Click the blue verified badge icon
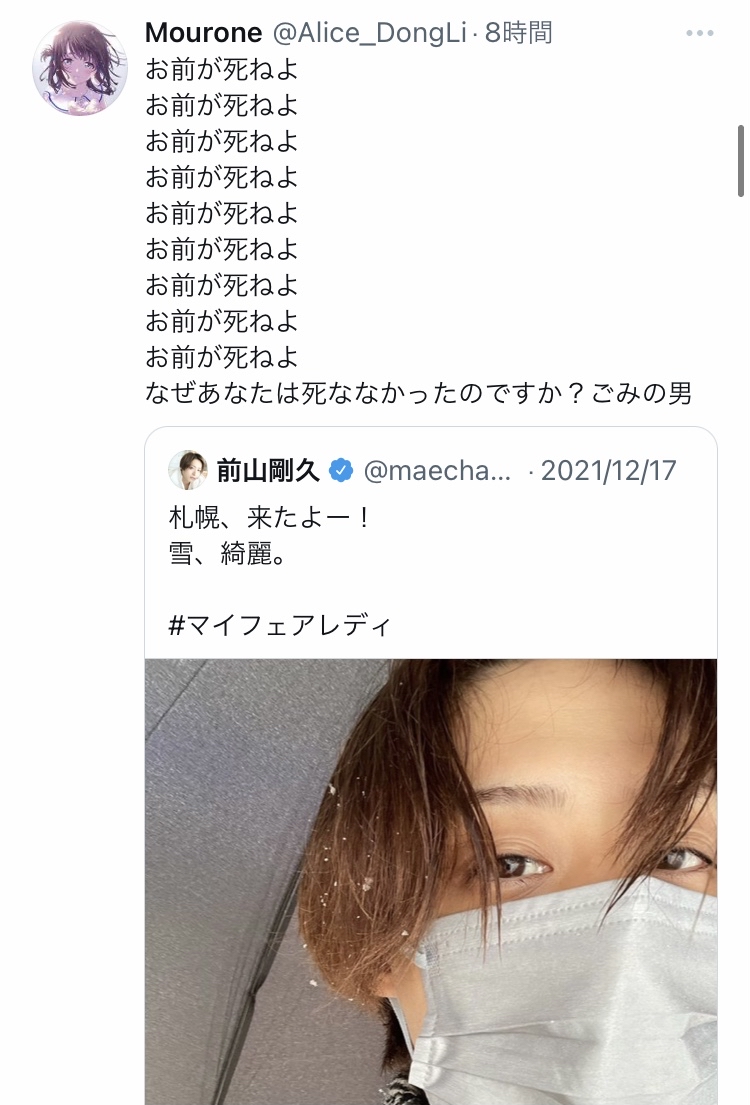750x1105 pixels. (x=343, y=470)
